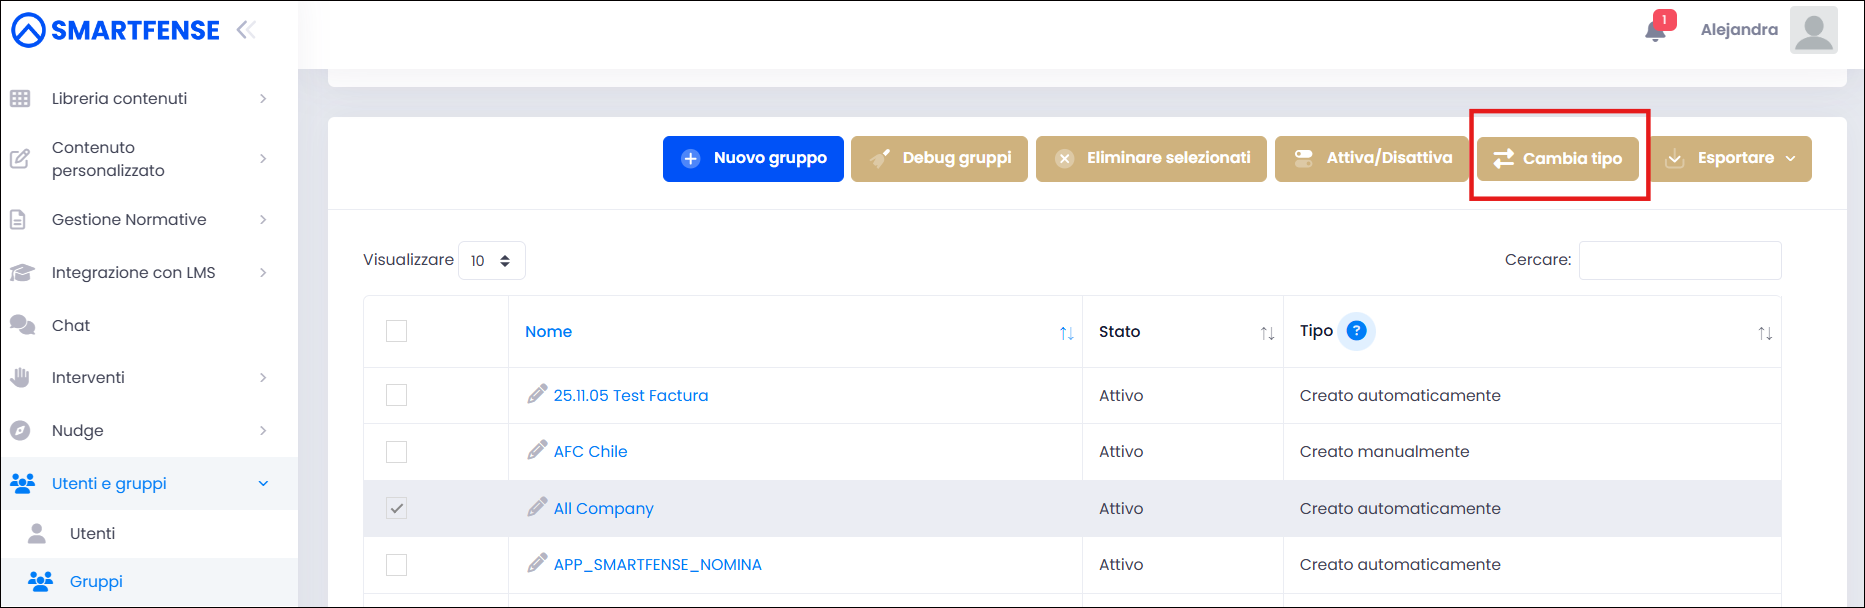This screenshot has height=608, width=1865.
Task: Click the Cambia tipo button
Action: [x=1558, y=159]
